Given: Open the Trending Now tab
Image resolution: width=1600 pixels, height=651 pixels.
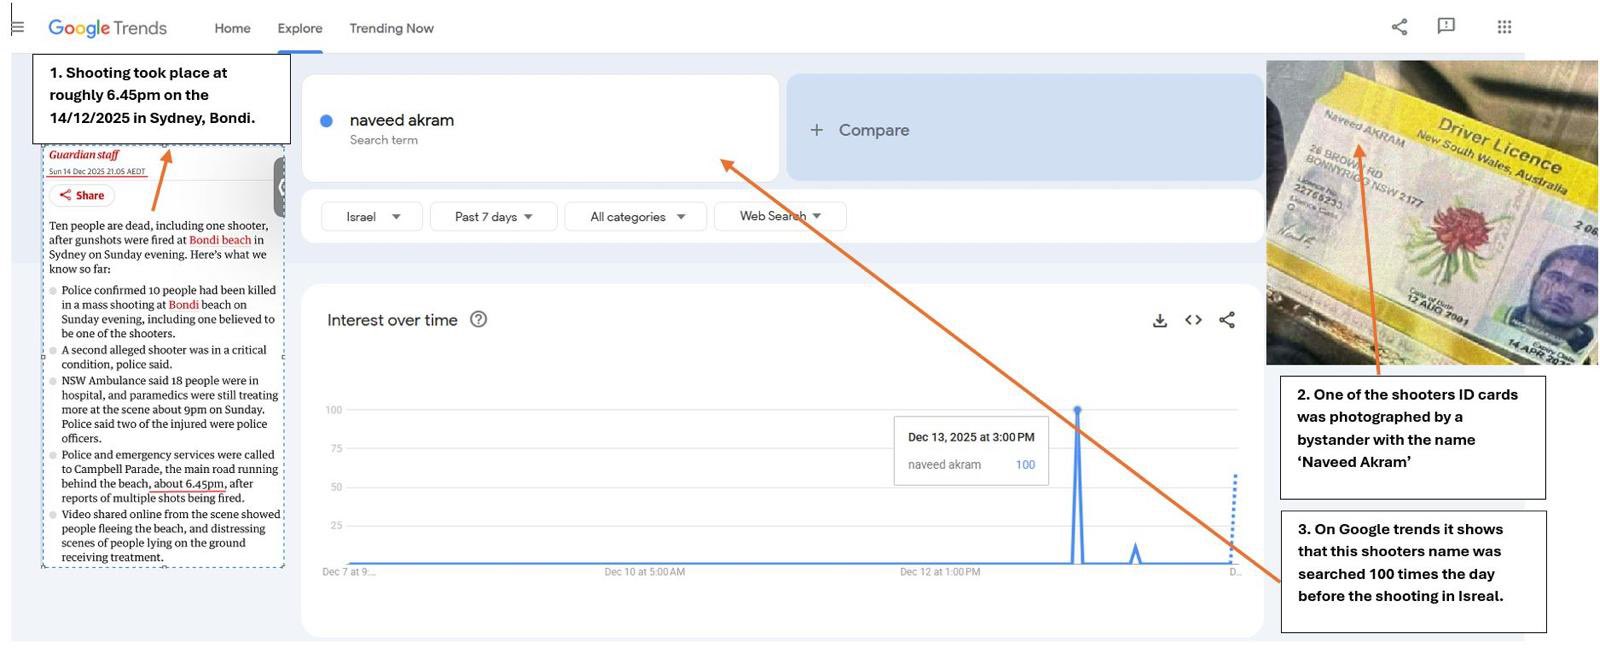Looking at the screenshot, I should (x=391, y=28).
